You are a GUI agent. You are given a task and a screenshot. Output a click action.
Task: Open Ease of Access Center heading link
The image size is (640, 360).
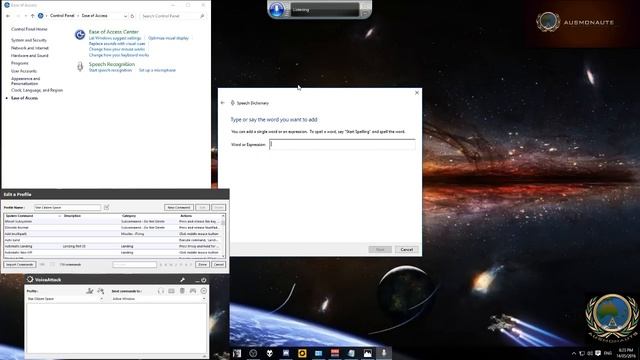pos(113,32)
